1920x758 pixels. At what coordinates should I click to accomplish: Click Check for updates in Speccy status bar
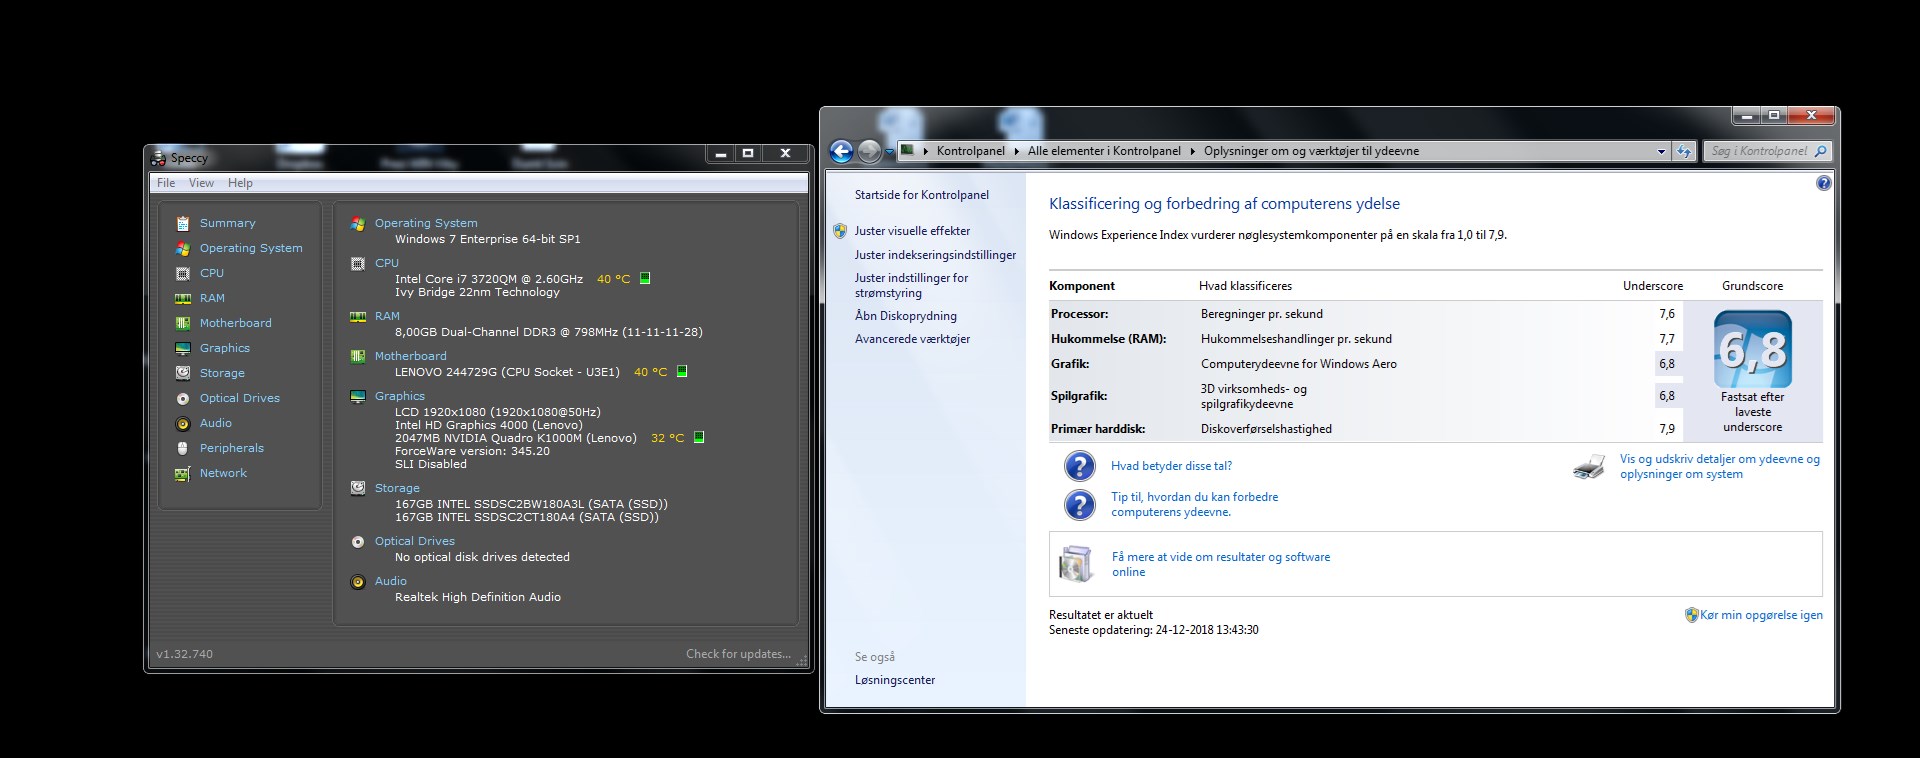738,654
